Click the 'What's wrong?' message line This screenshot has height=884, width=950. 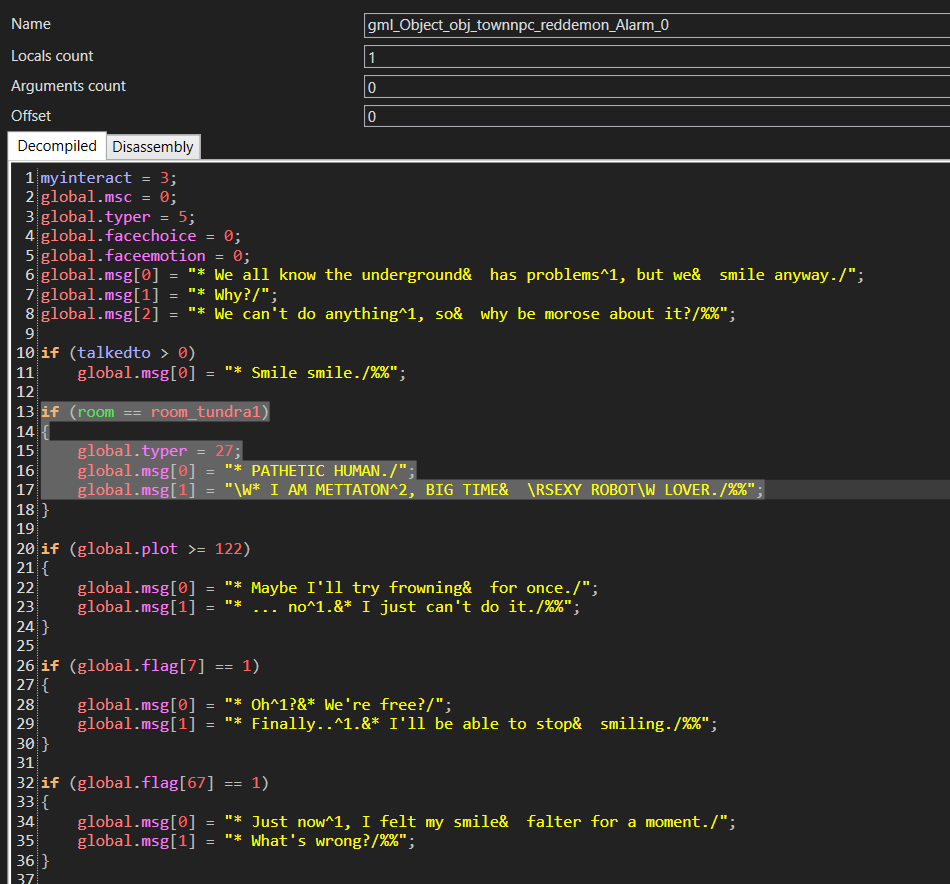(x=246, y=841)
